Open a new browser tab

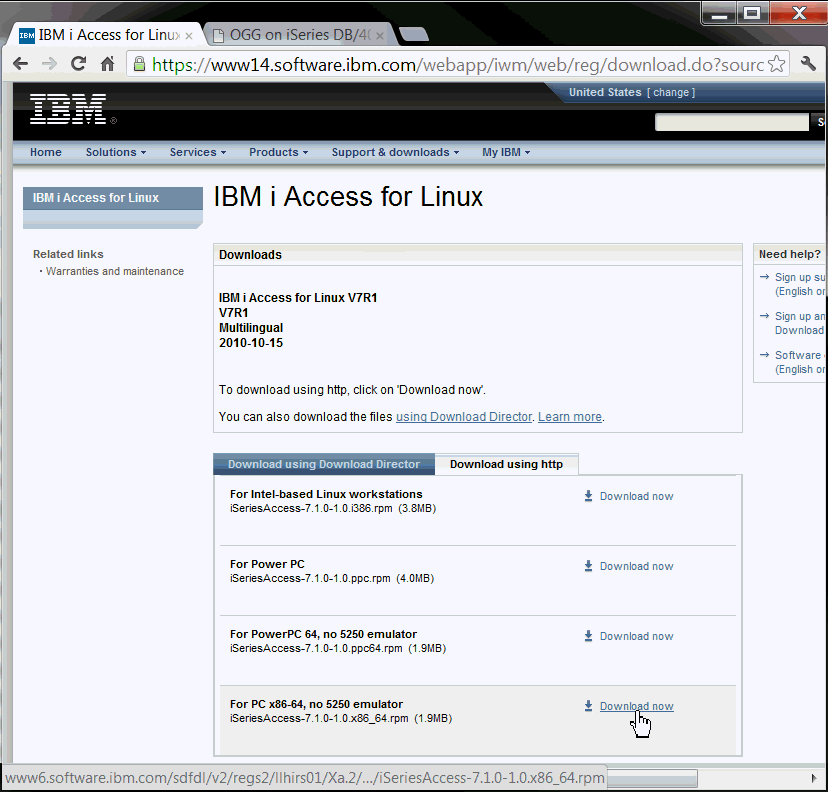414,34
